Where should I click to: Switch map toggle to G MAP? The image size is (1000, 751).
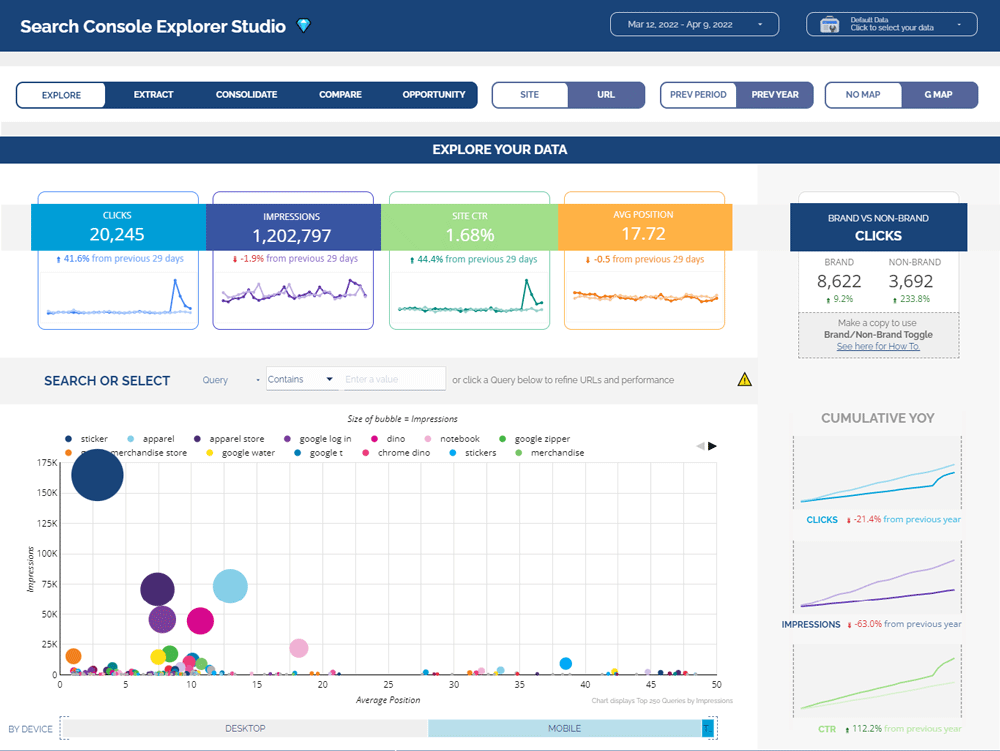939,94
